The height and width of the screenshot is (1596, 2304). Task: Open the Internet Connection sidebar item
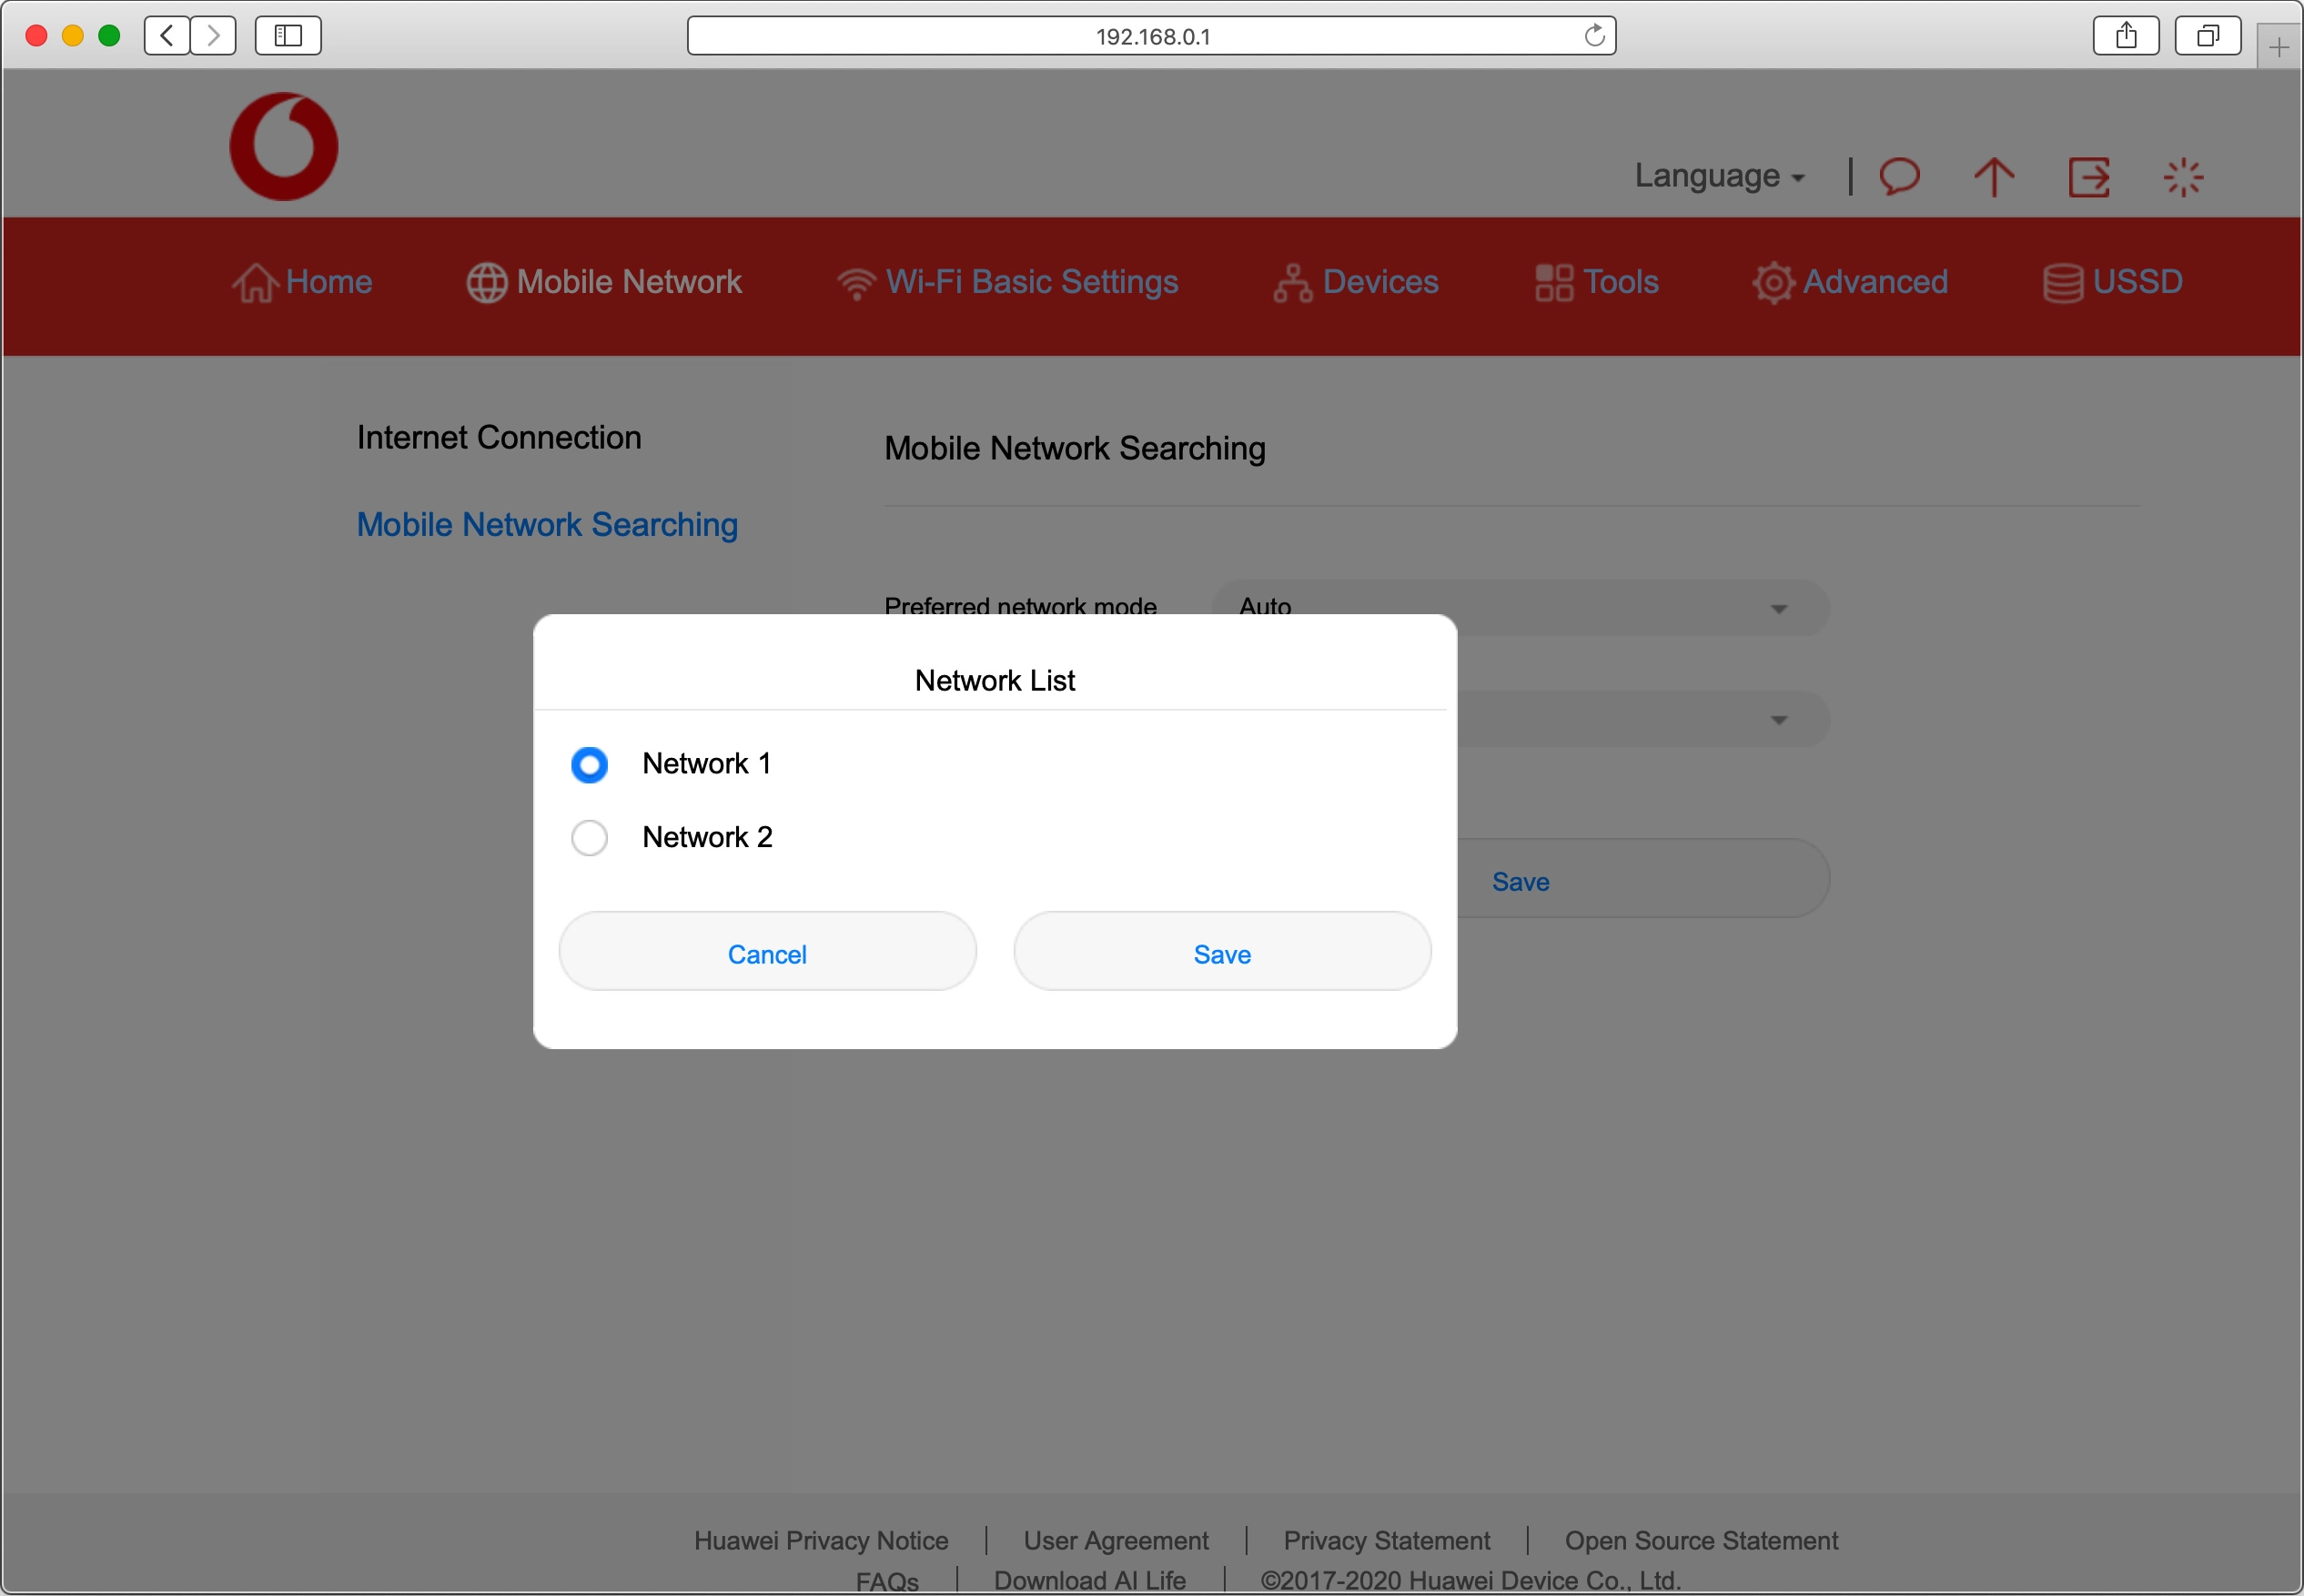(x=499, y=438)
